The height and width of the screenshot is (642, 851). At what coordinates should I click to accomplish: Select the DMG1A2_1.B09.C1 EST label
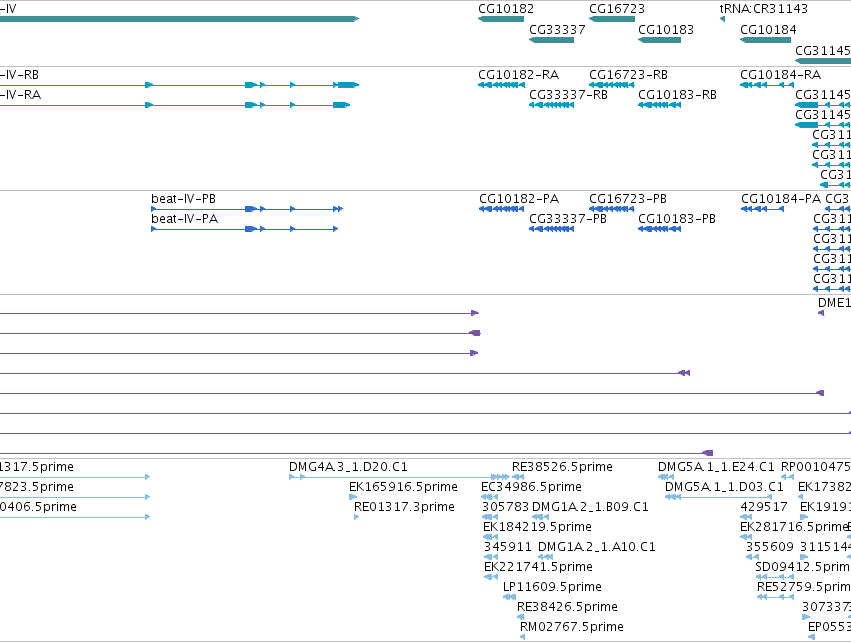[x=590, y=507]
